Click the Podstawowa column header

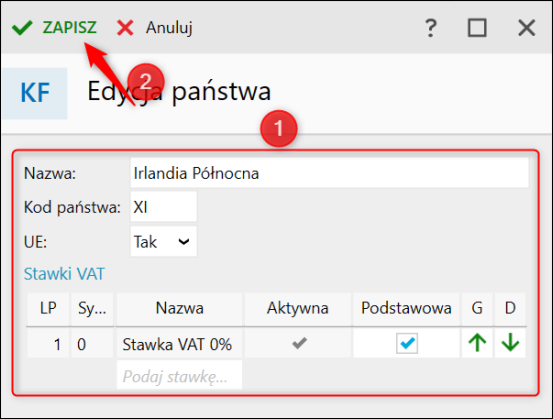406,308
